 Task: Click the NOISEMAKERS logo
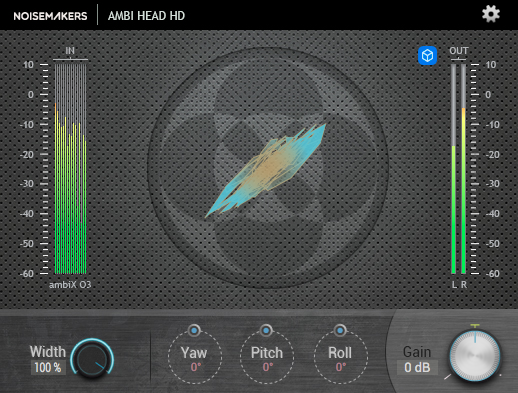pos(50,16)
